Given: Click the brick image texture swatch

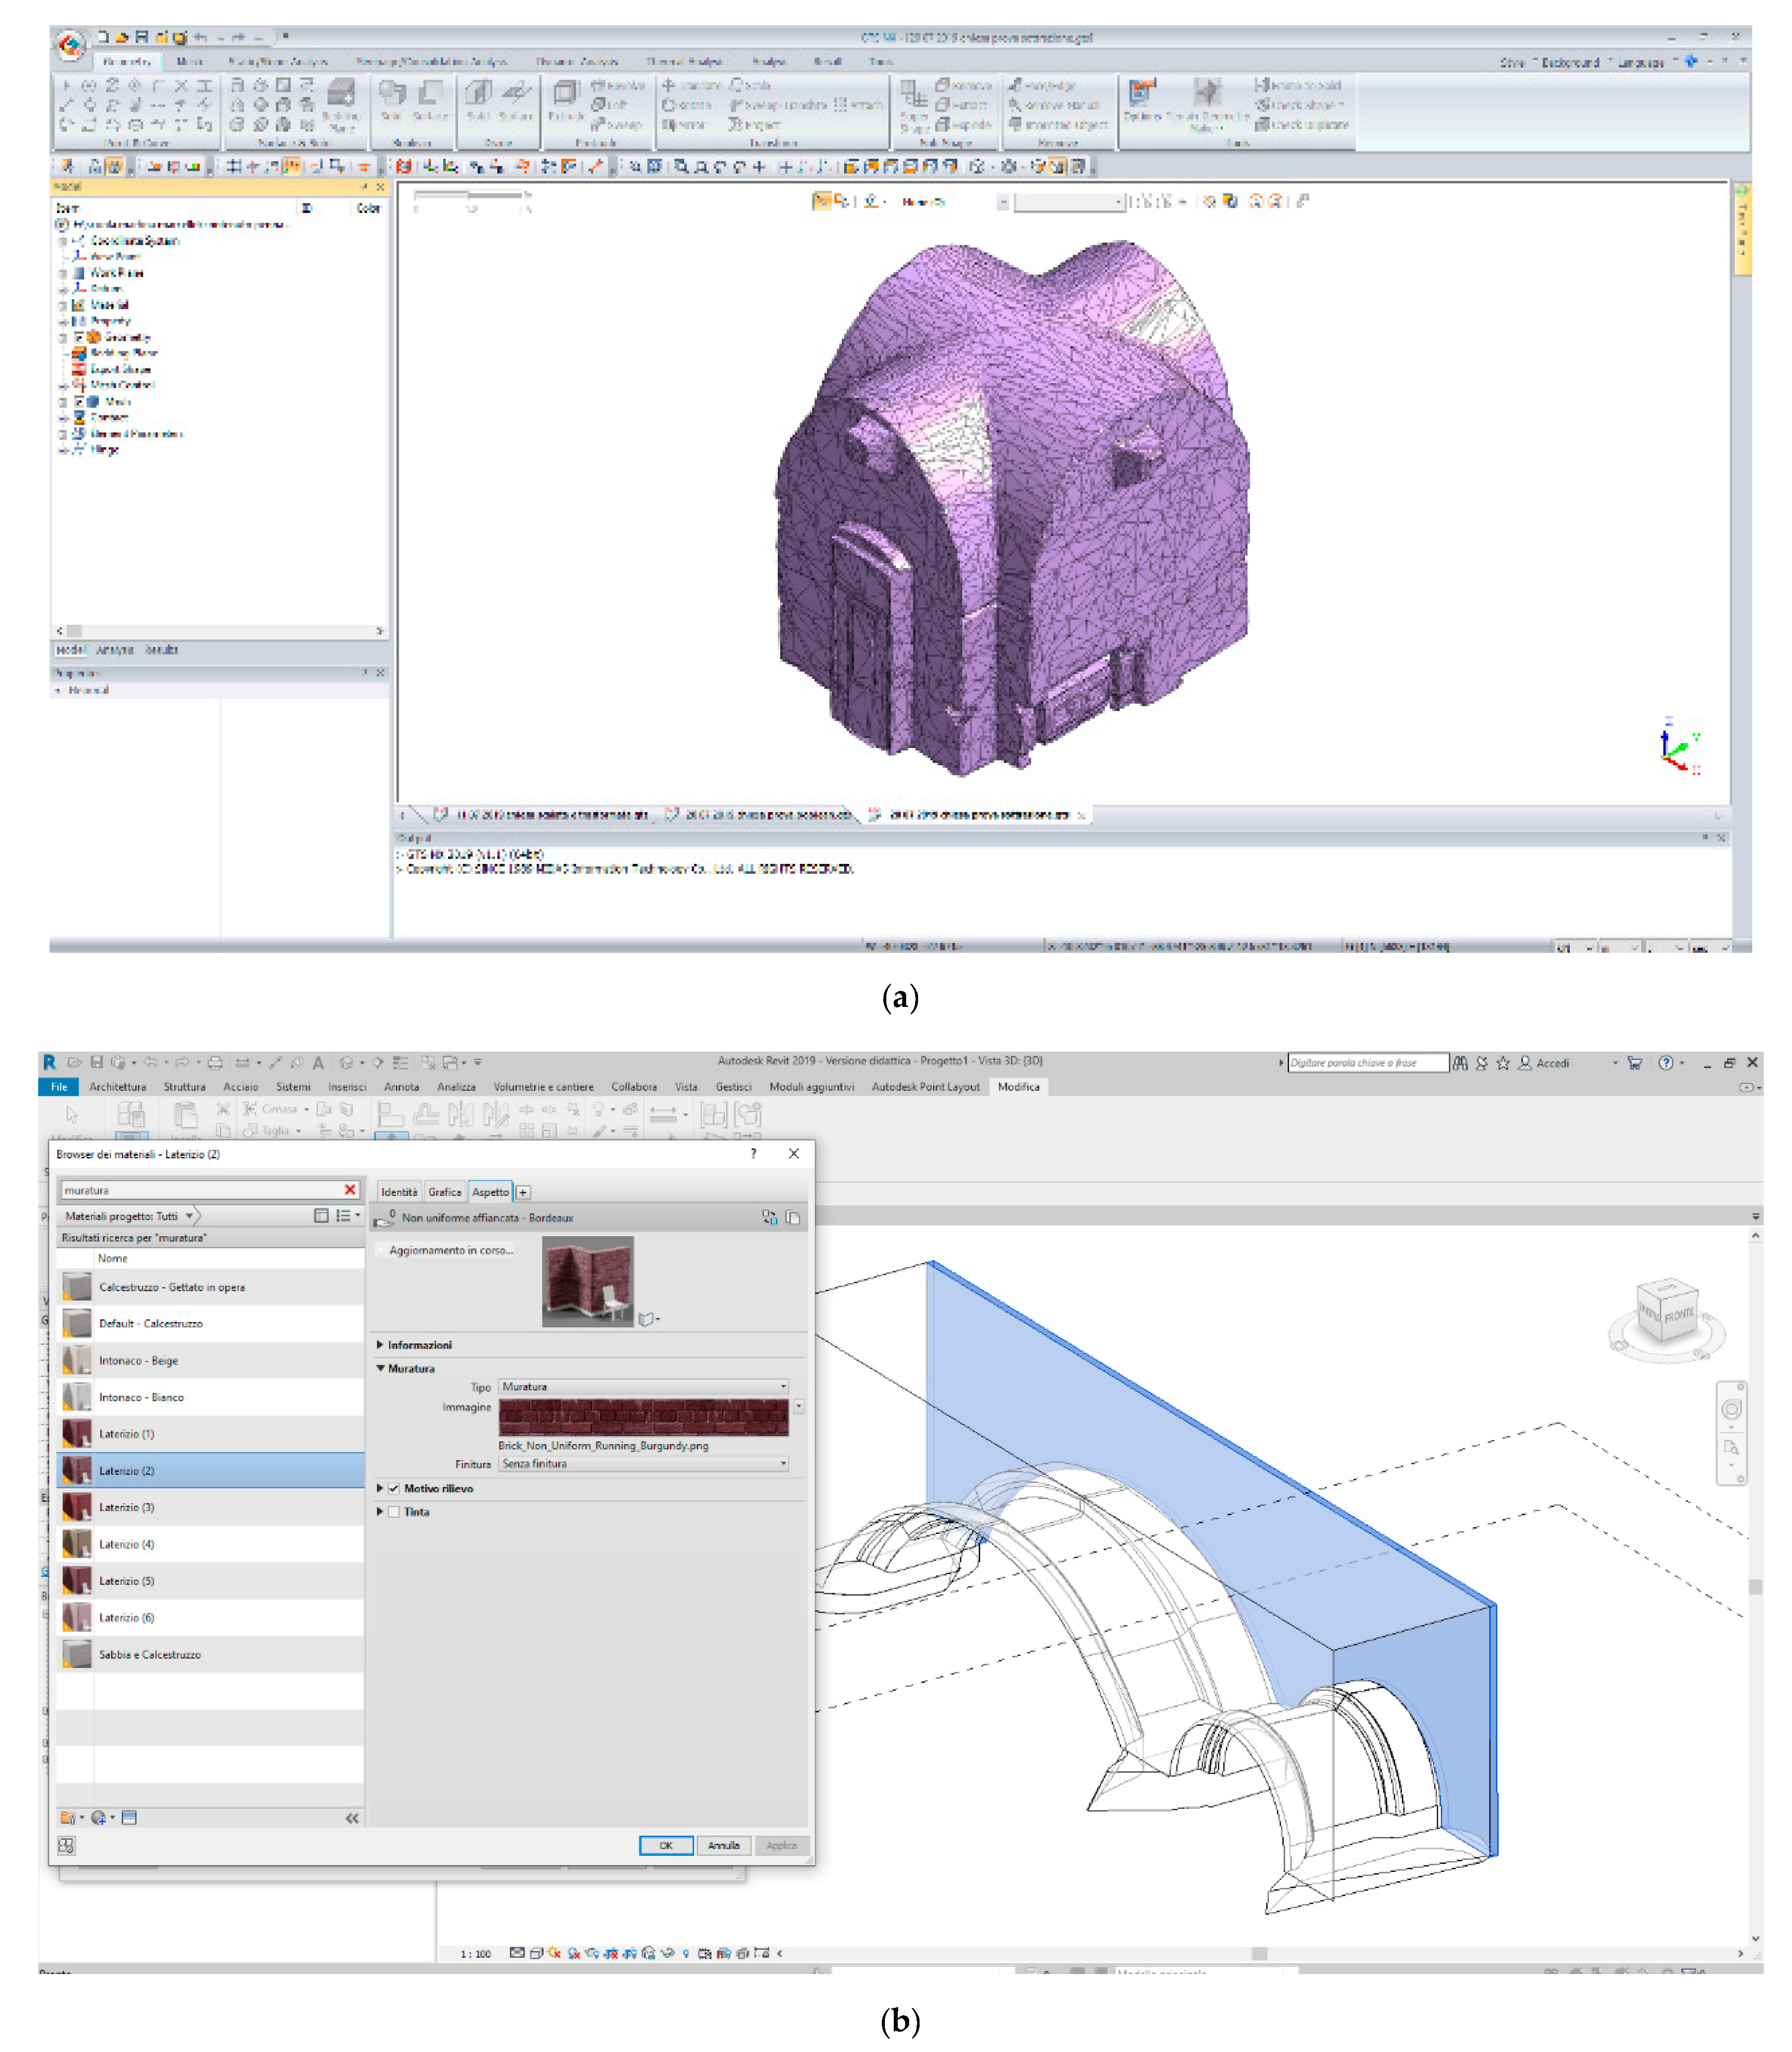Looking at the screenshot, I should [643, 1417].
